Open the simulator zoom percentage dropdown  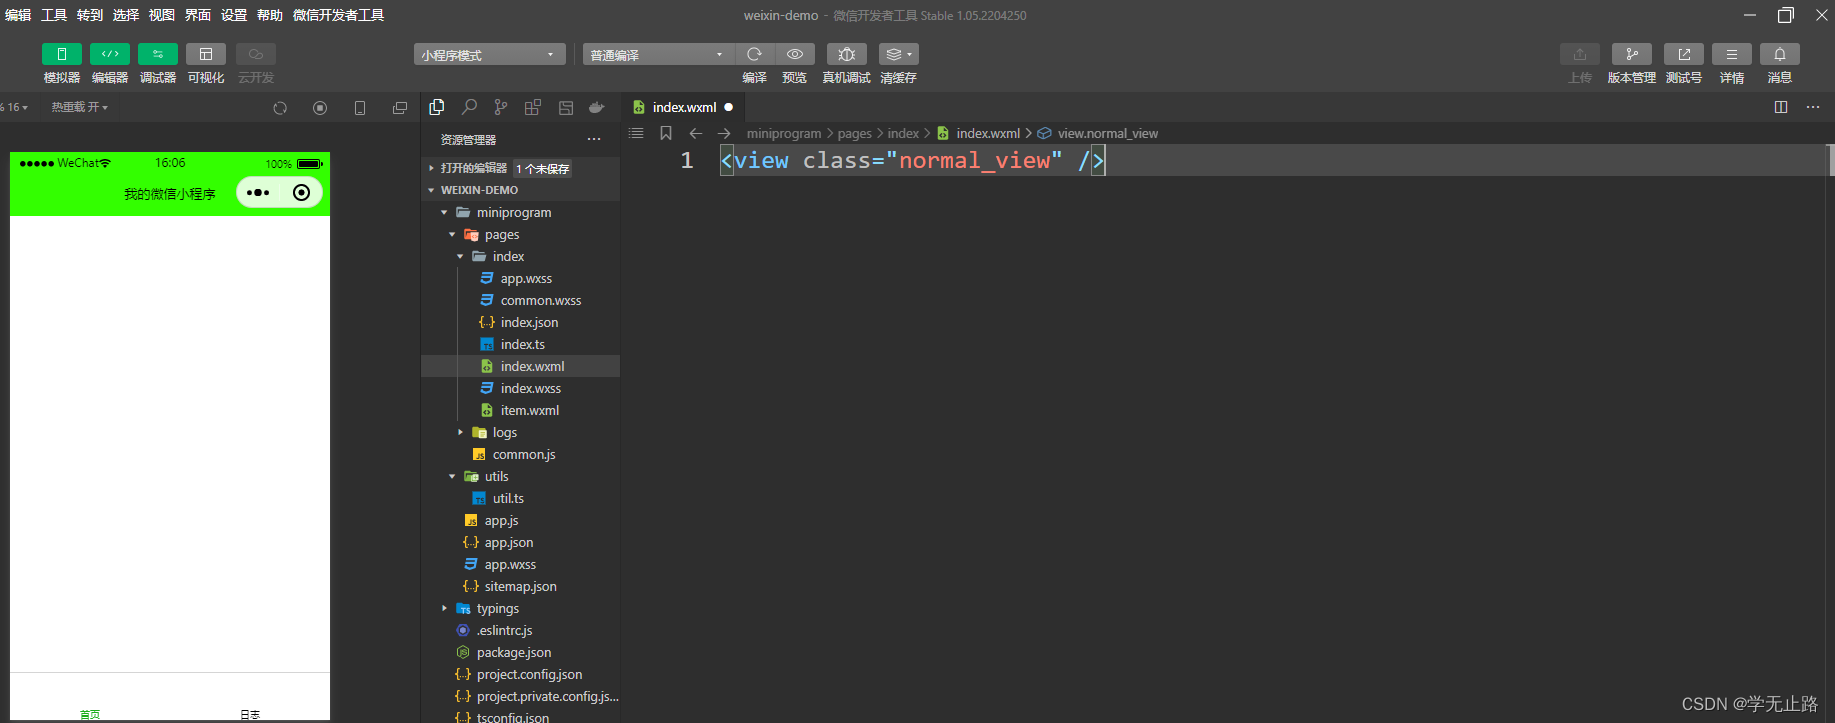[15, 107]
